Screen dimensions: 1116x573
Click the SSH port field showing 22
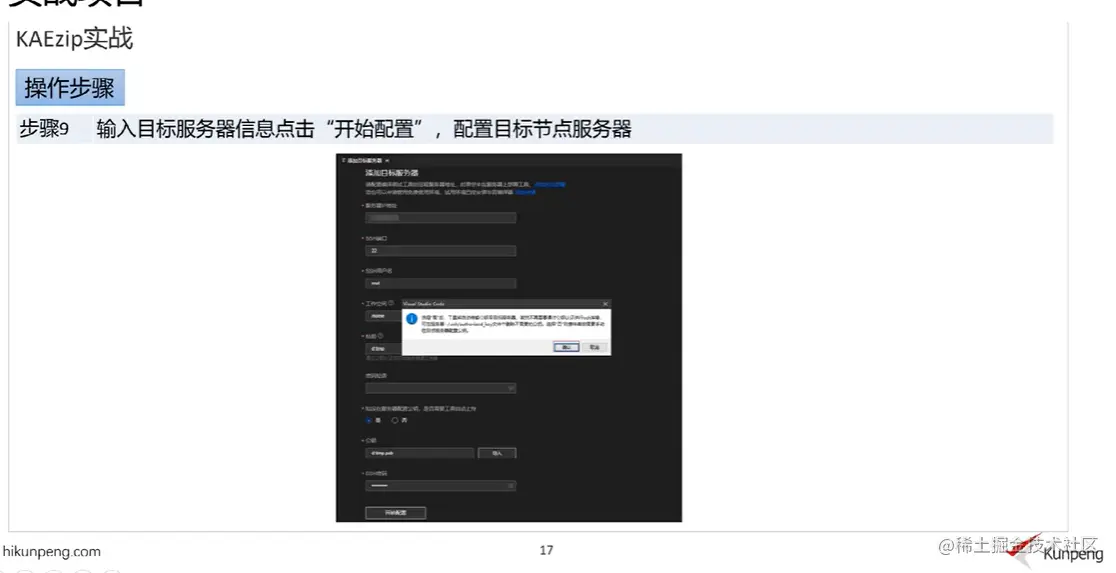[x=441, y=251]
